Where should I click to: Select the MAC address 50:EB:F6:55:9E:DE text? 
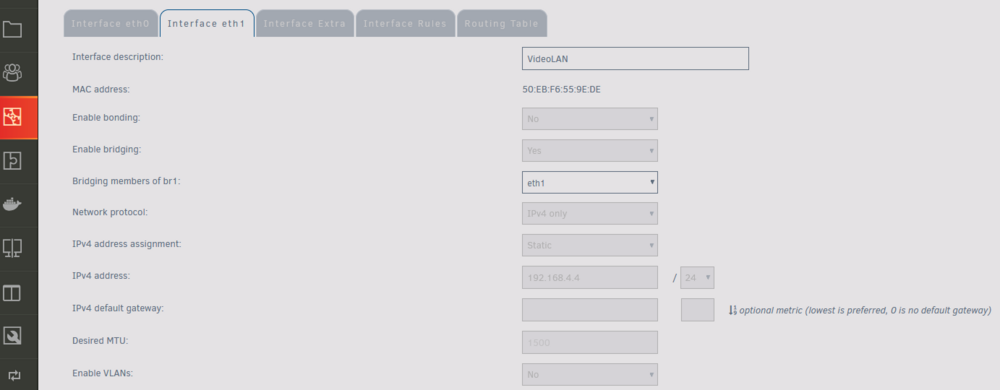561,89
